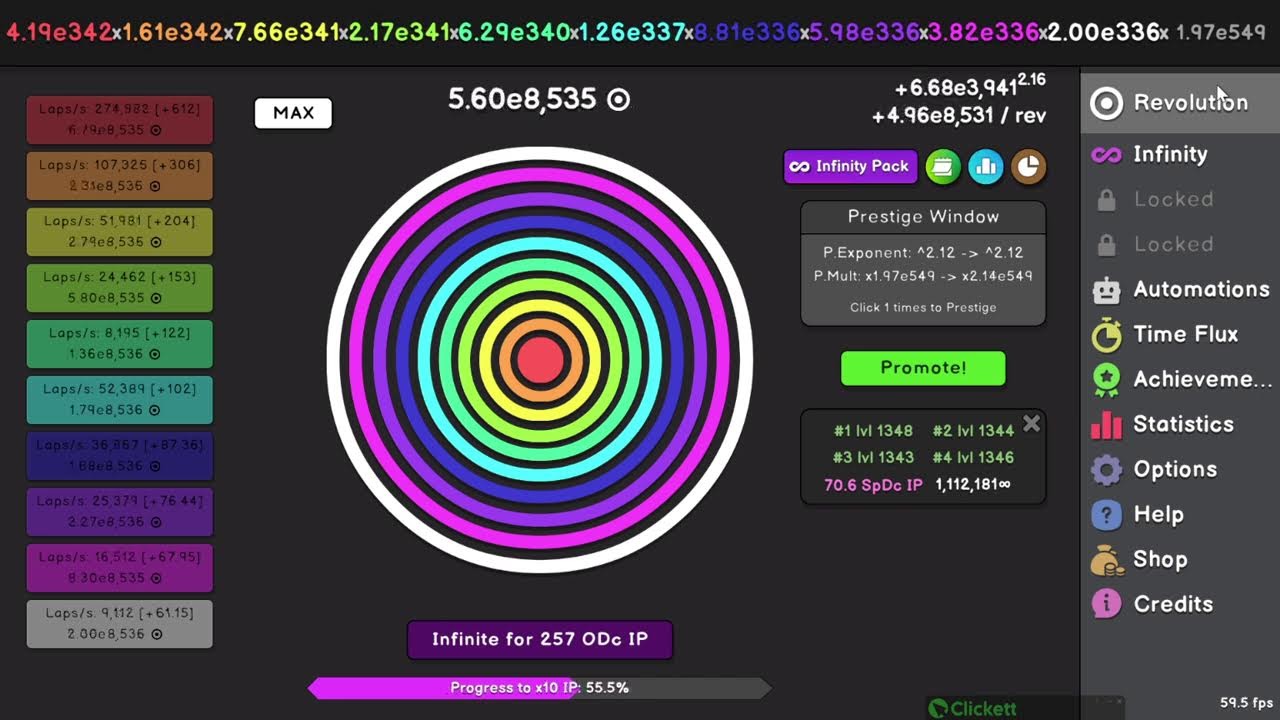Click the #3 lvl 1343 text
The image size is (1280, 720).
coord(873,458)
